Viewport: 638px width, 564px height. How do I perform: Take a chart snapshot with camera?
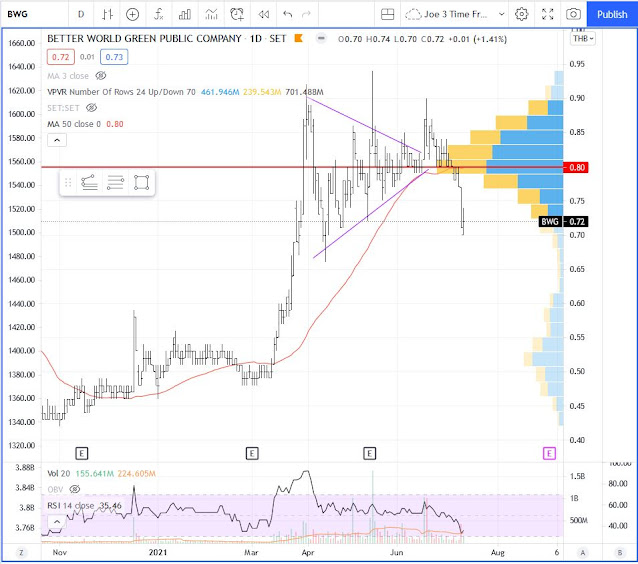[573, 15]
